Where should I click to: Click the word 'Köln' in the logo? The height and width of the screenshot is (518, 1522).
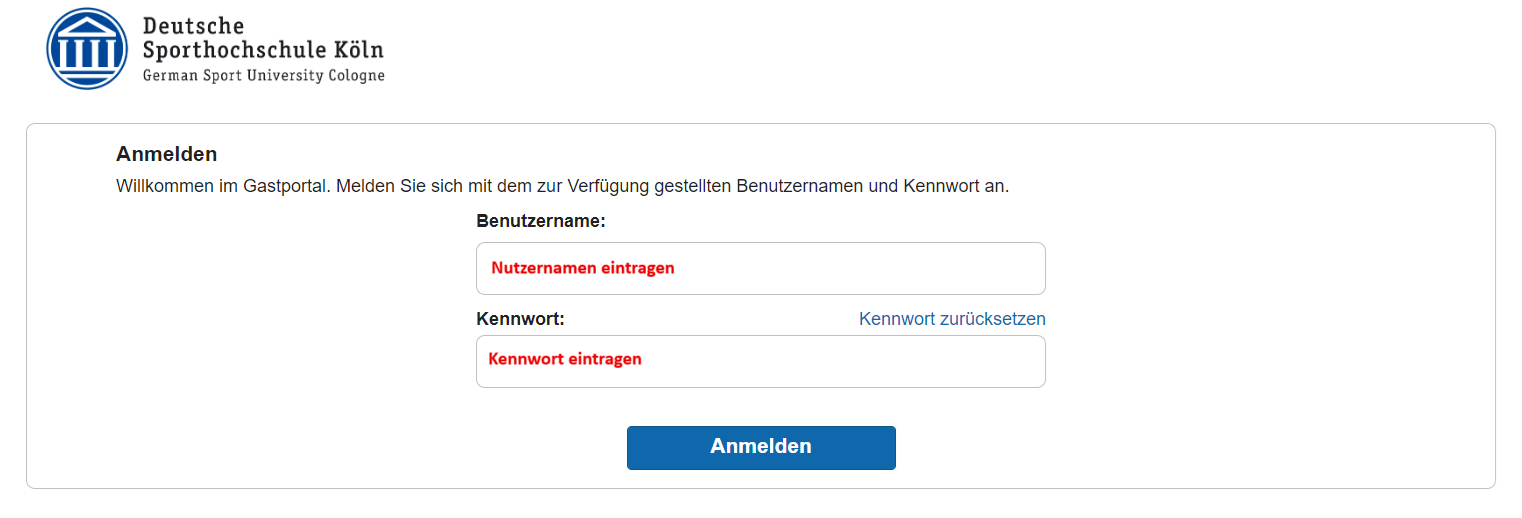coord(358,49)
